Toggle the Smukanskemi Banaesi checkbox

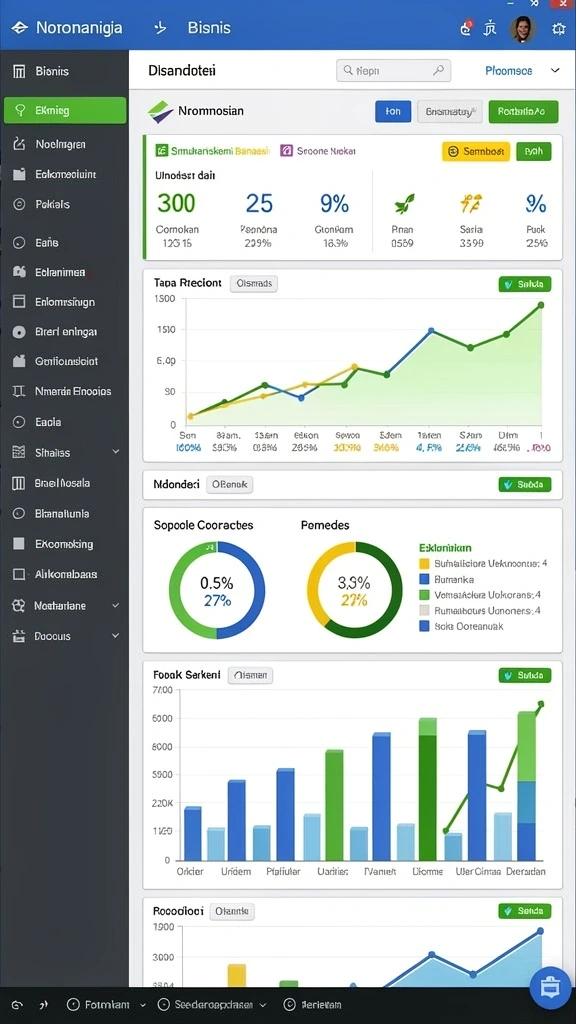[161, 151]
